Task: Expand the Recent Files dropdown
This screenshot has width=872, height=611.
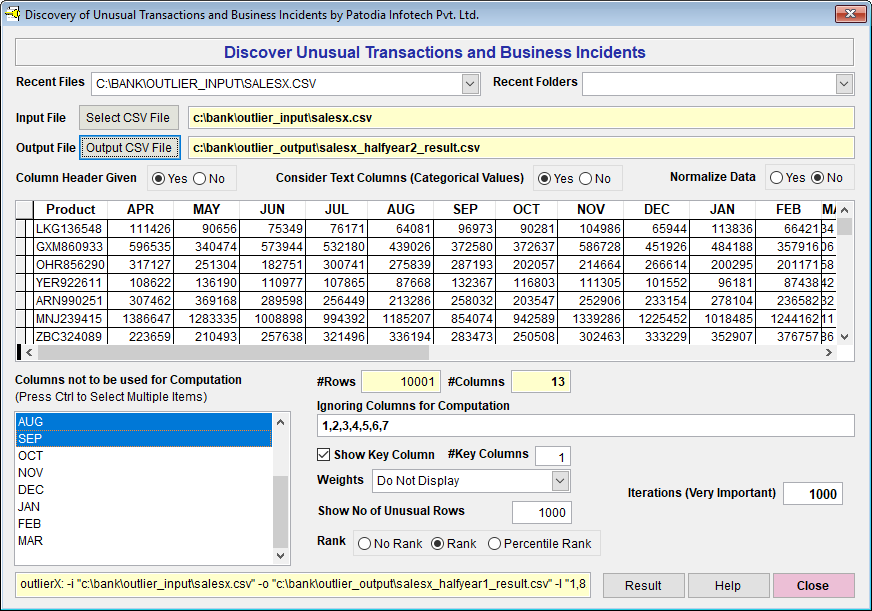Action: (x=471, y=84)
